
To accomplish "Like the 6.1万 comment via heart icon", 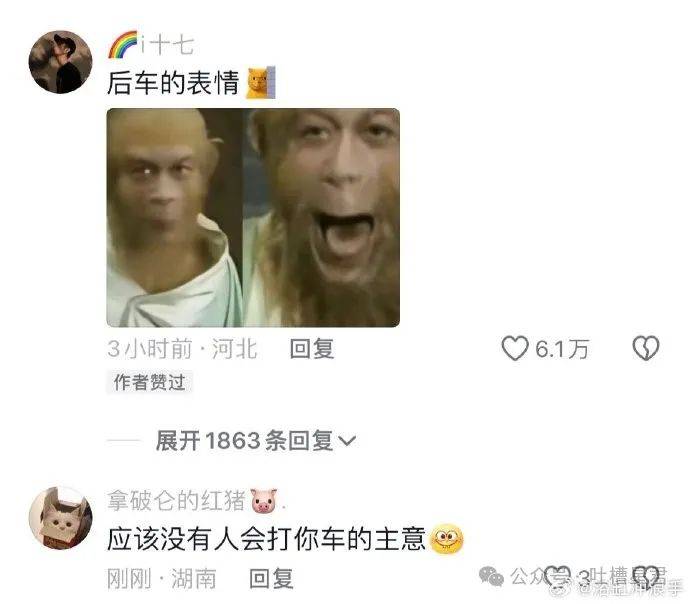I will tap(514, 348).
